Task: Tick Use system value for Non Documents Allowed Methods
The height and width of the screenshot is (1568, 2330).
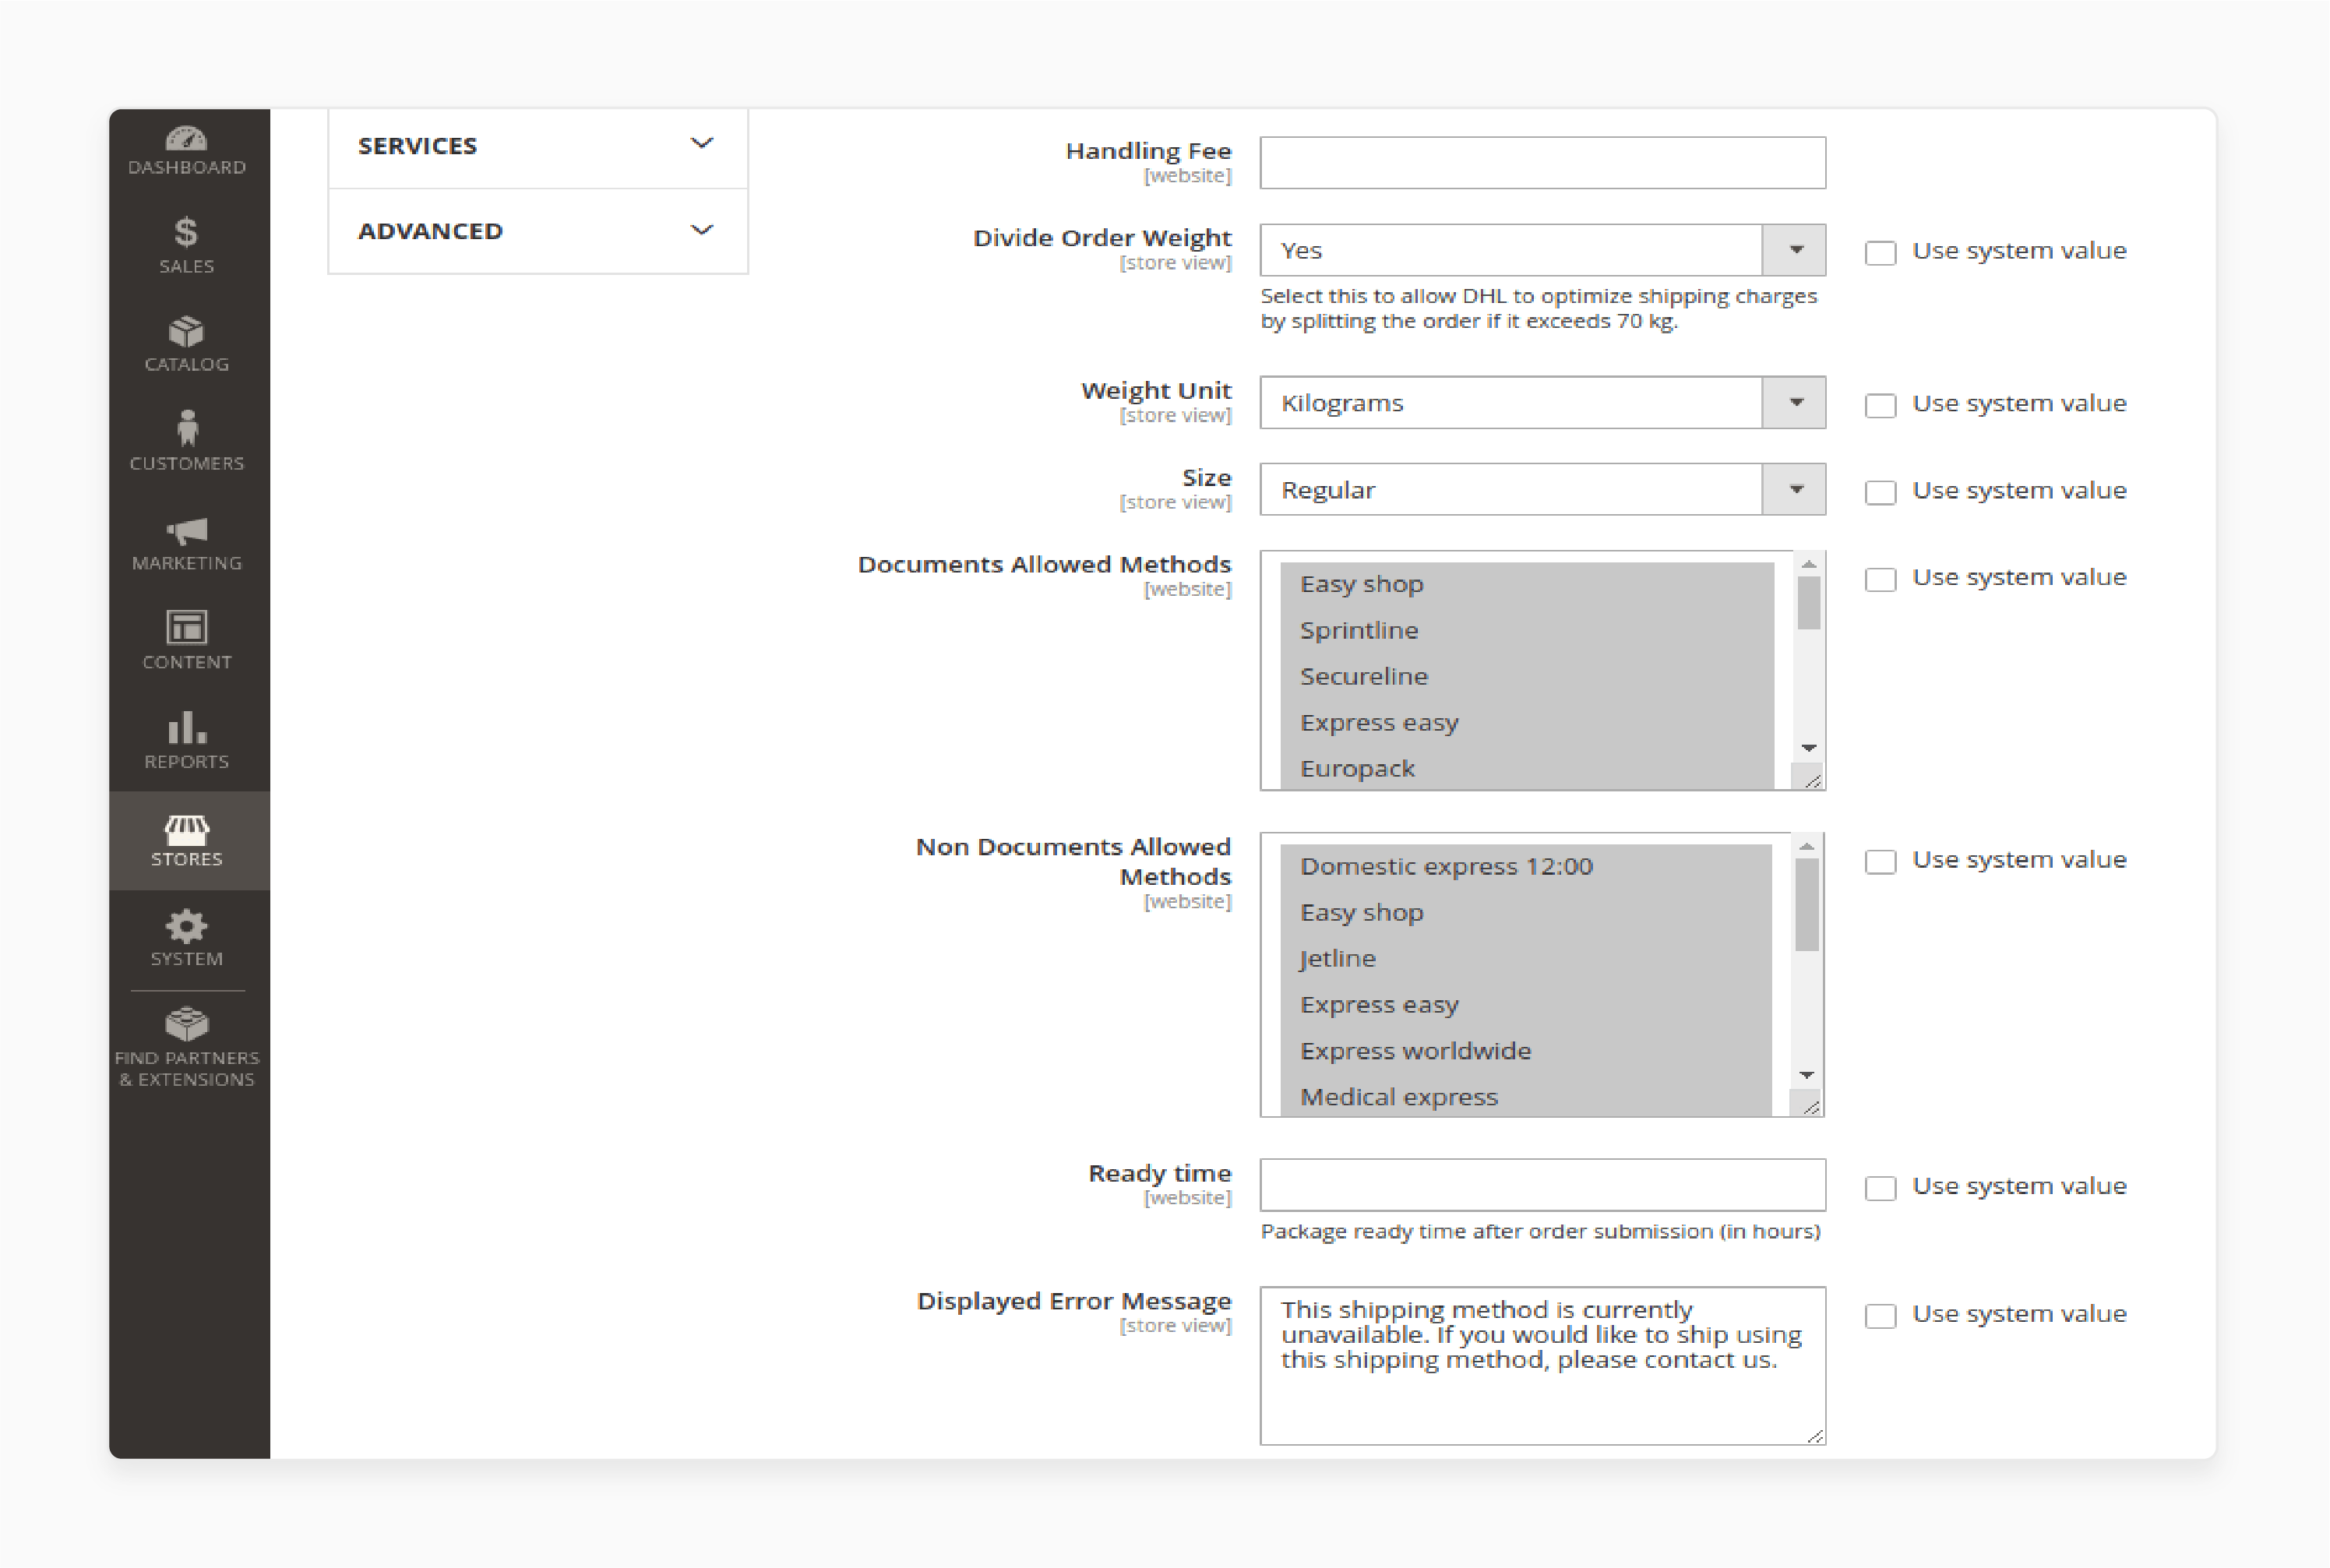Action: [1880, 861]
